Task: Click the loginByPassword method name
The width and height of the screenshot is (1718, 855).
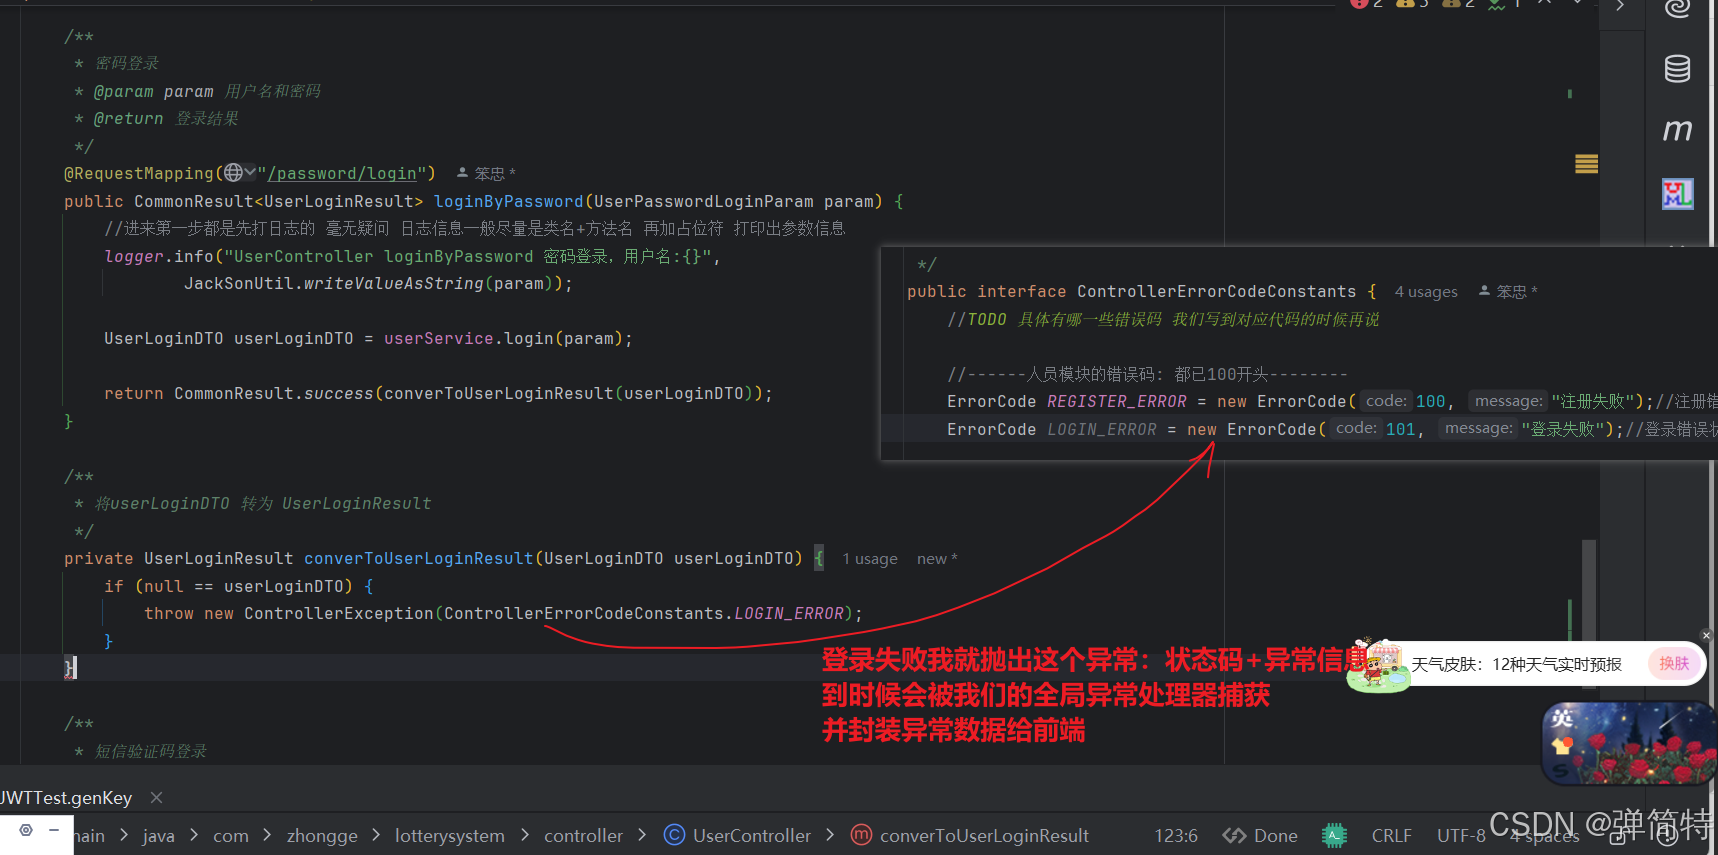Action: (x=508, y=201)
